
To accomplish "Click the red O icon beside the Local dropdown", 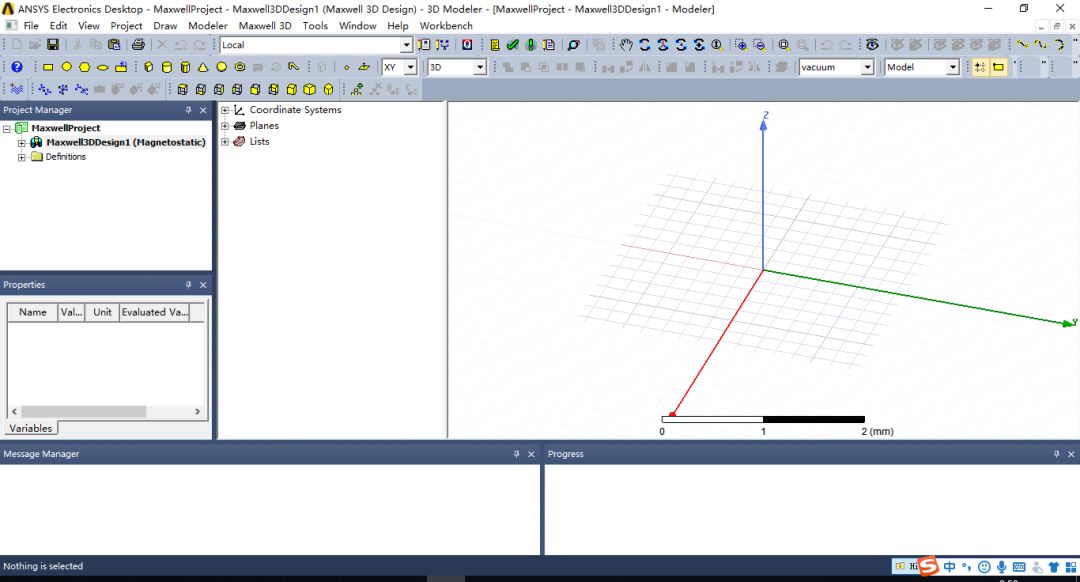I will coord(467,45).
